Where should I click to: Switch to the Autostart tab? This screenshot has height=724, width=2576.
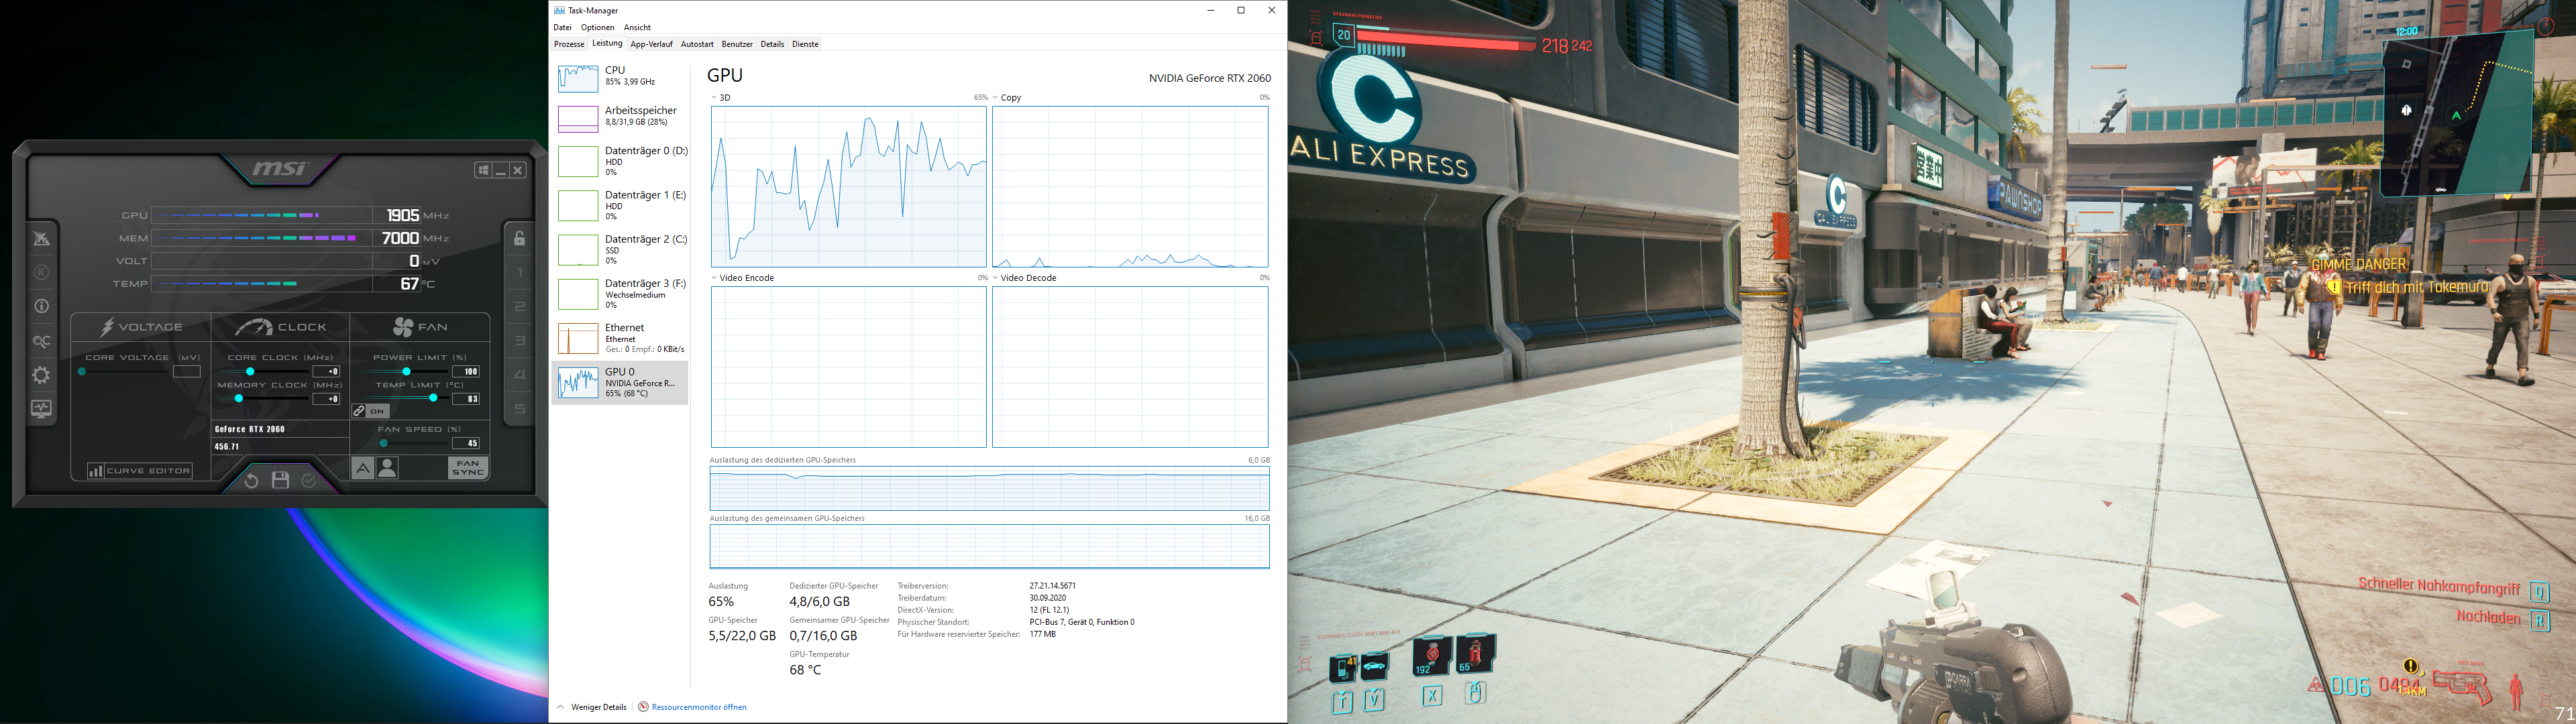(697, 44)
